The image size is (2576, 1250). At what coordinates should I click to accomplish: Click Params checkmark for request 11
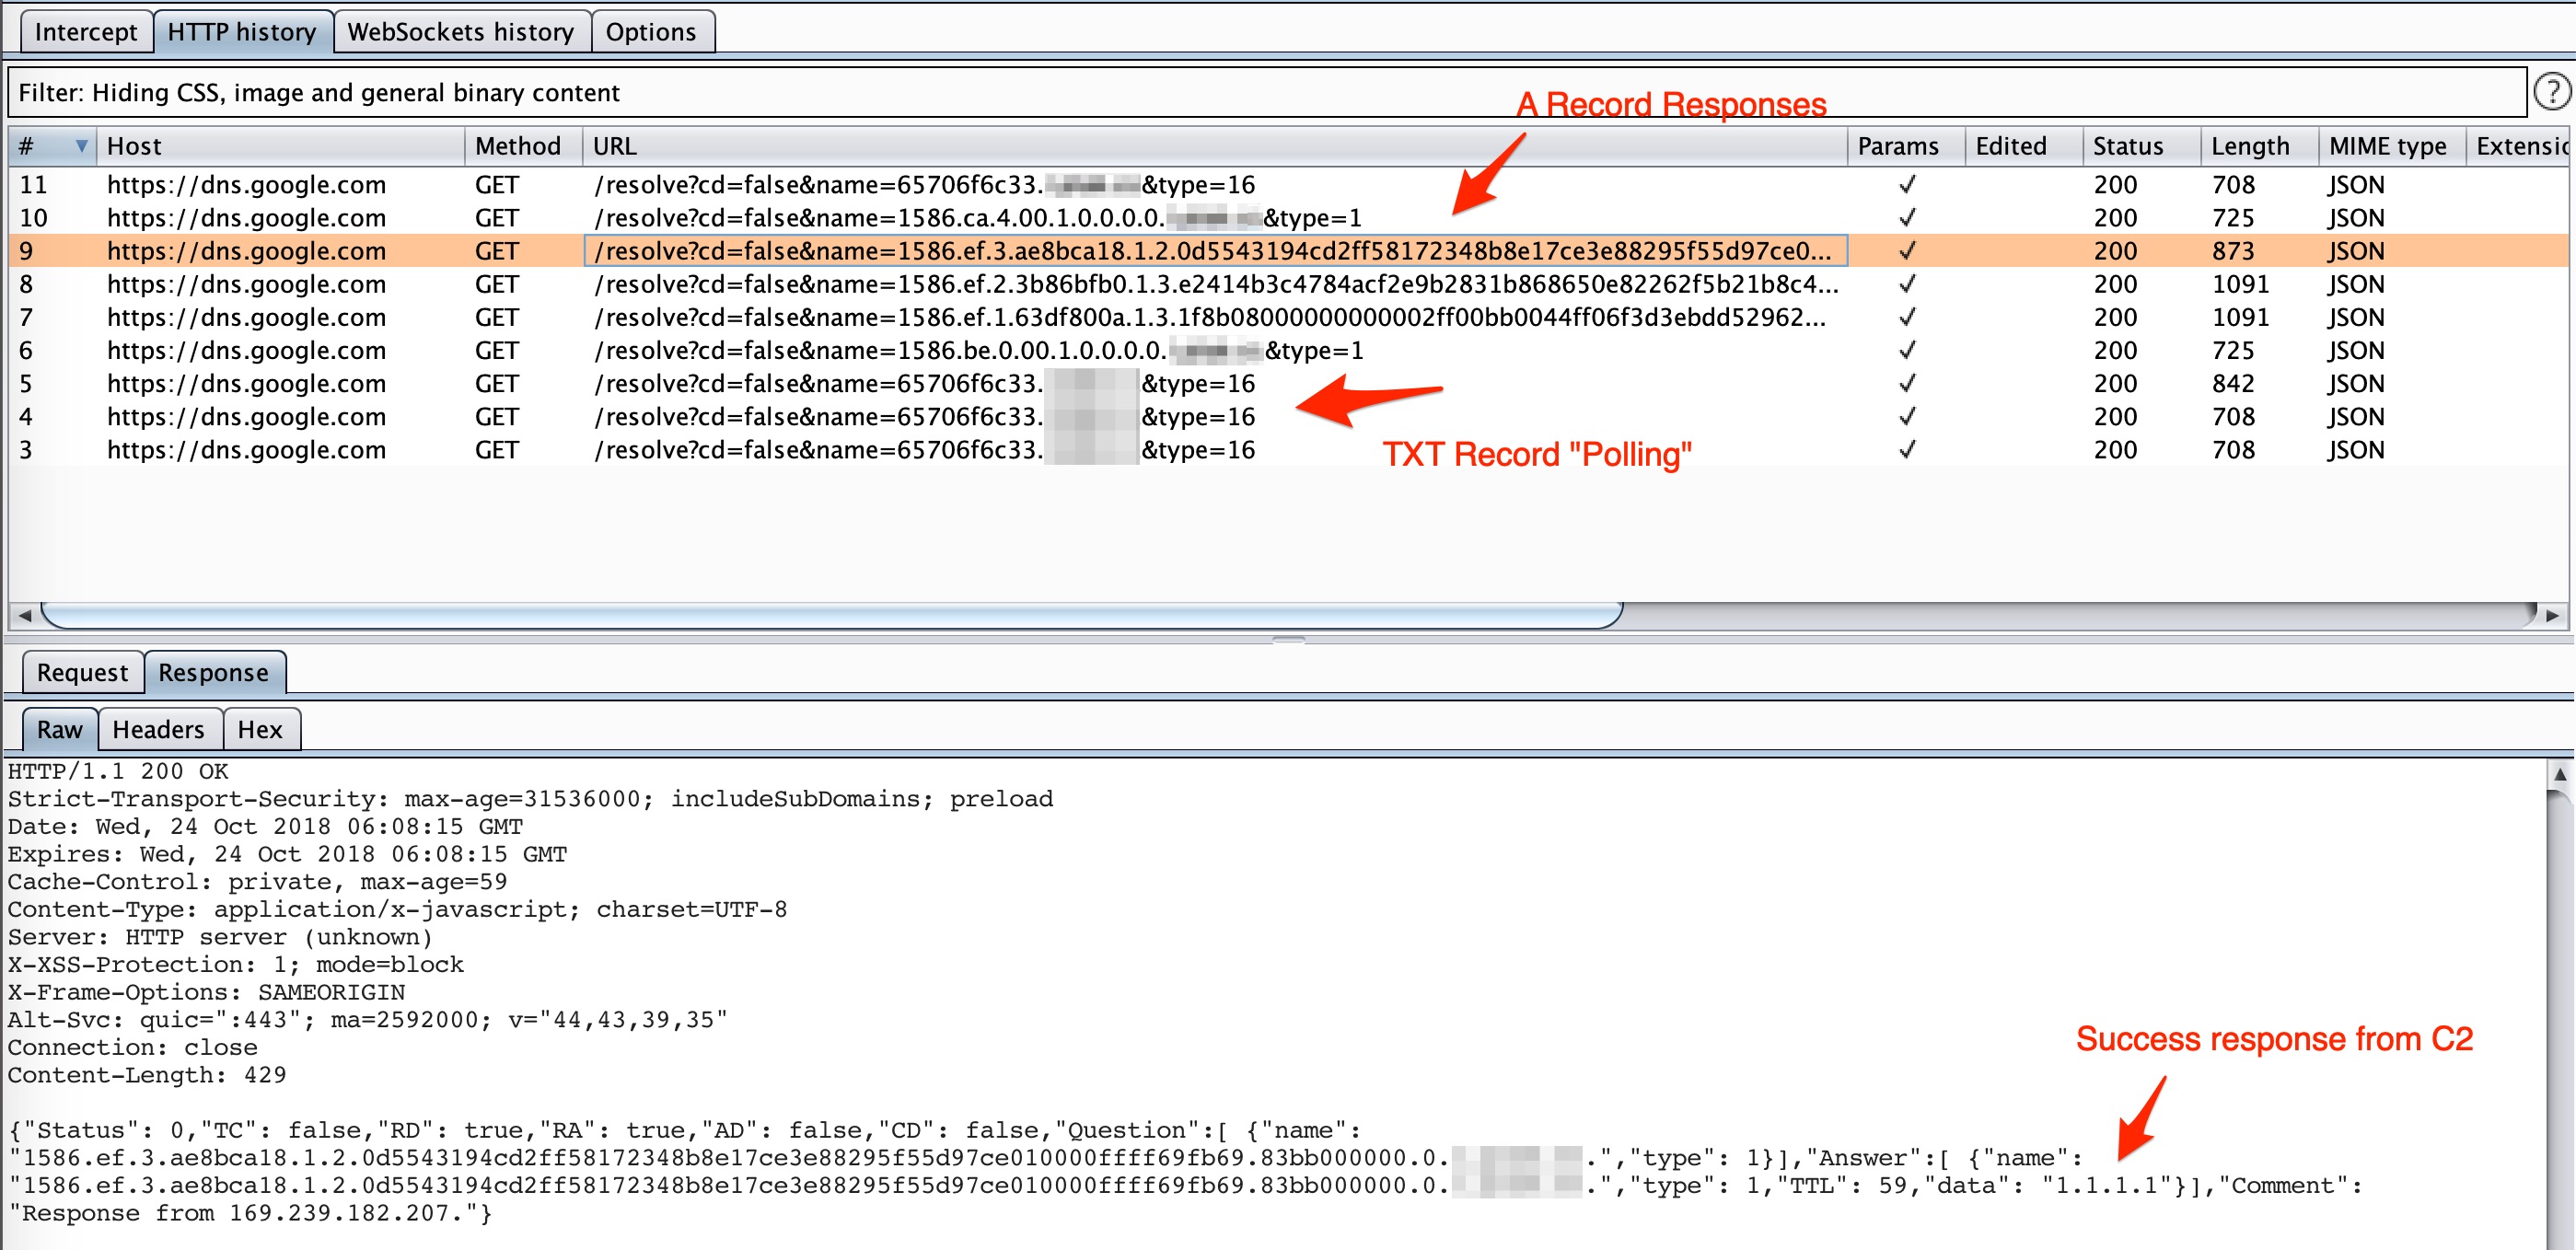[1906, 185]
